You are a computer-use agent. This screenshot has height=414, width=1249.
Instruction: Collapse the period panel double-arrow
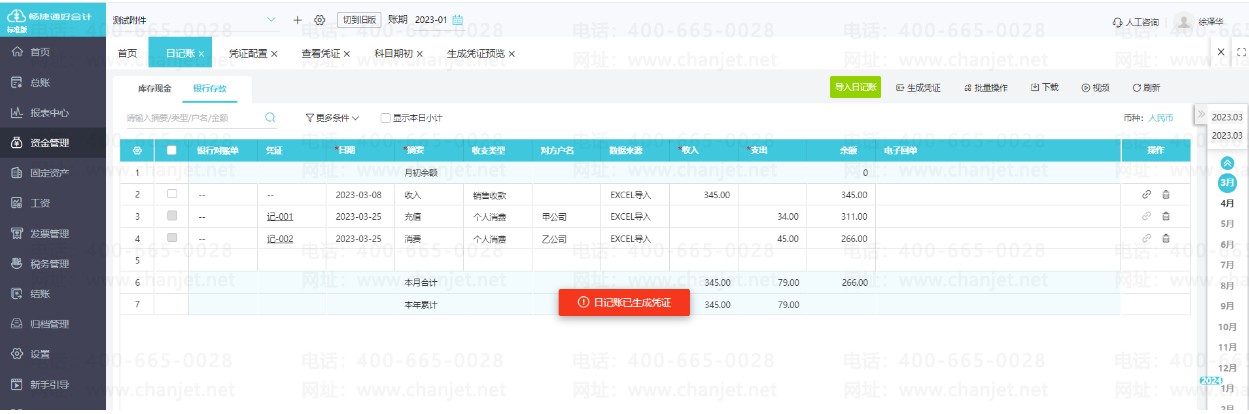1201,115
